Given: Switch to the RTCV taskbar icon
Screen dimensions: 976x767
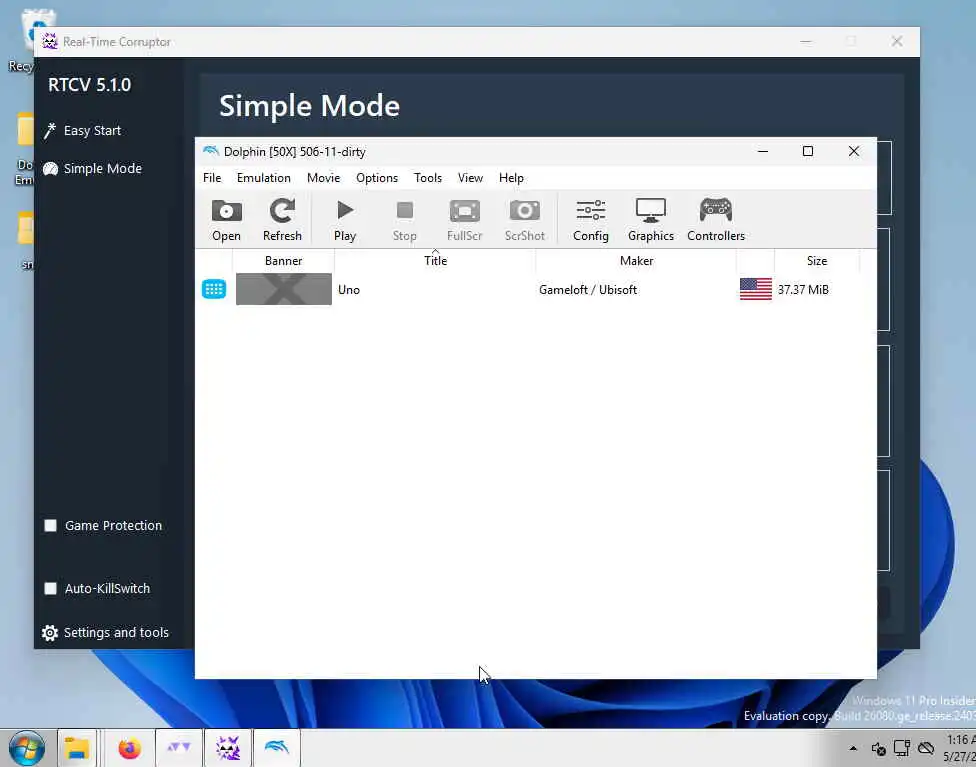Looking at the screenshot, I should [228, 748].
